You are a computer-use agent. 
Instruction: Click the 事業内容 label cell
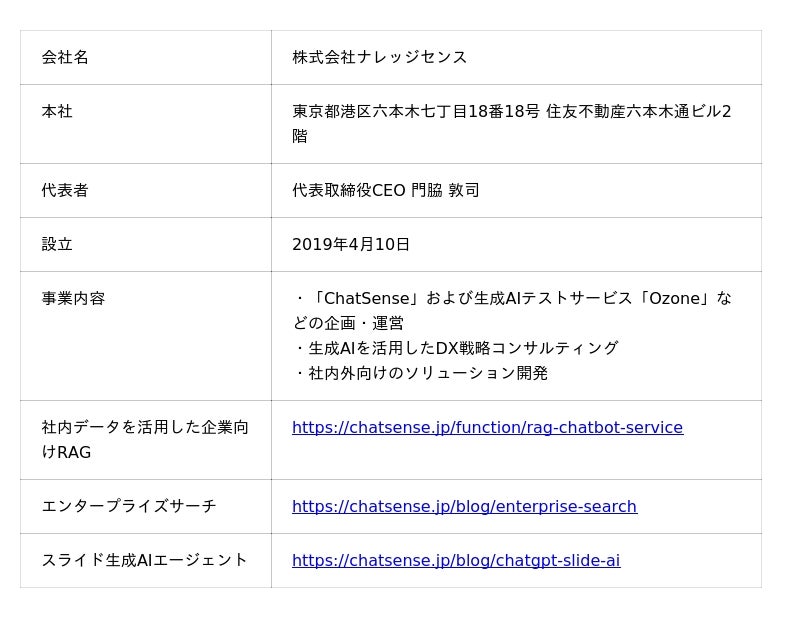pyautogui.click(x=73, y=299)
